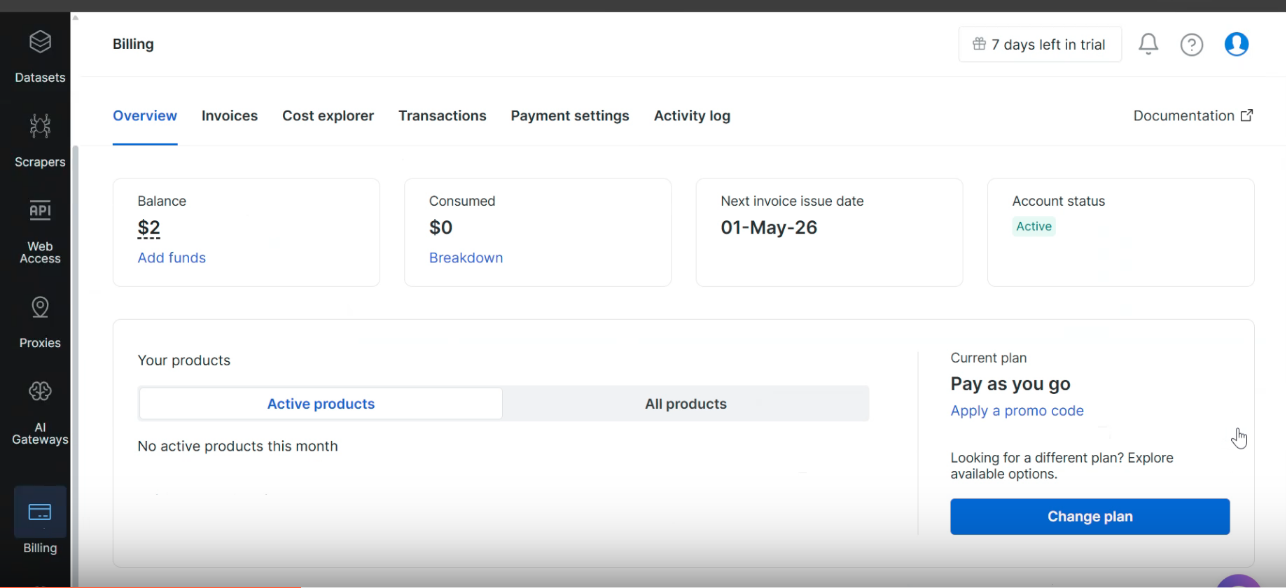Click the Pay as you go plan name
Viewport: 1286px width, 588px height.
1010,384
